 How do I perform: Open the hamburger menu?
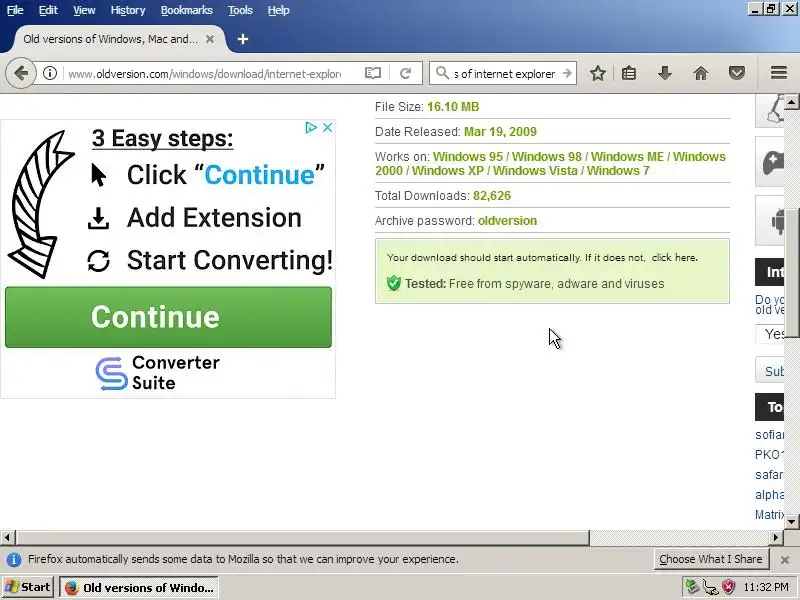(x=779, y=73)
